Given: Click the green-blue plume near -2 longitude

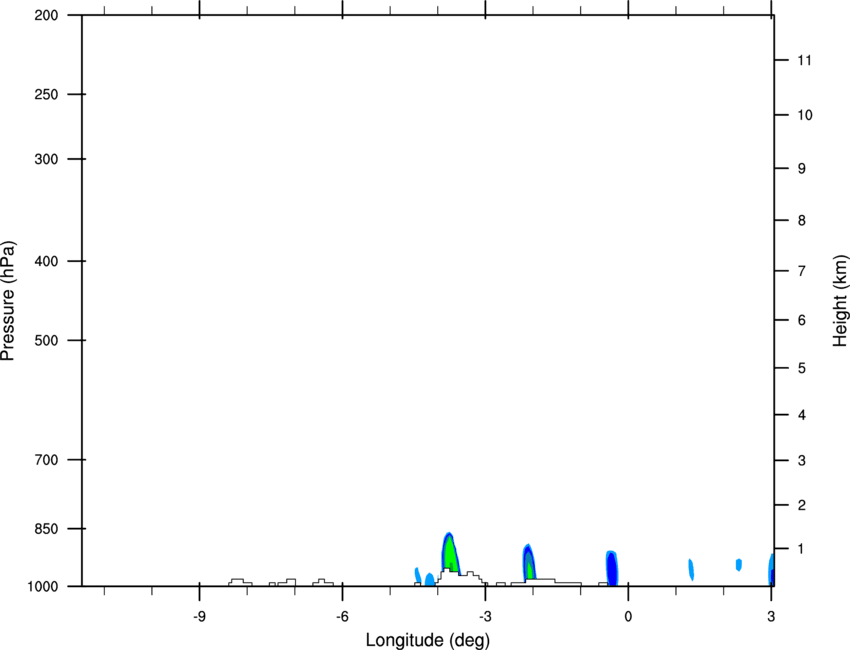Looking at the screenshot, I should (529, 561).
